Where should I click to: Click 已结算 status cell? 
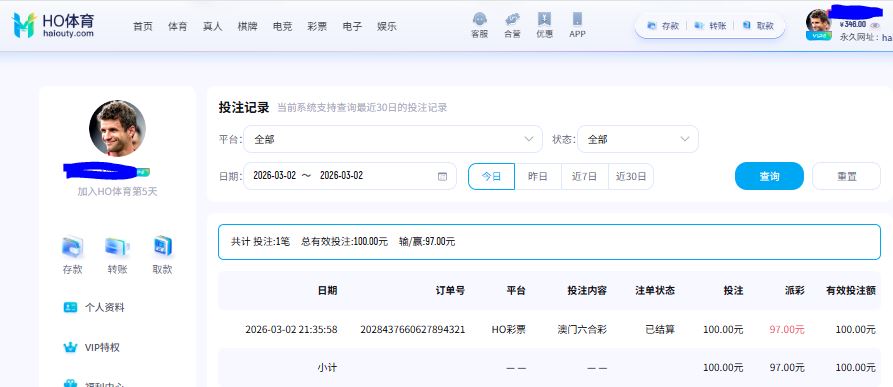(x=660, y=330)
